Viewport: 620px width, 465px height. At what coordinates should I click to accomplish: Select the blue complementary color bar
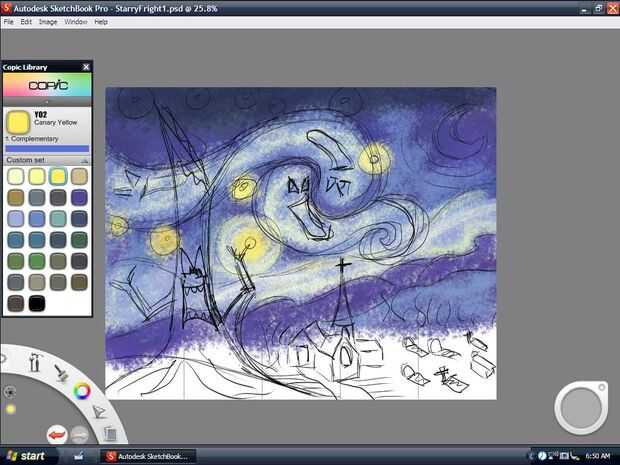[47, 149]
